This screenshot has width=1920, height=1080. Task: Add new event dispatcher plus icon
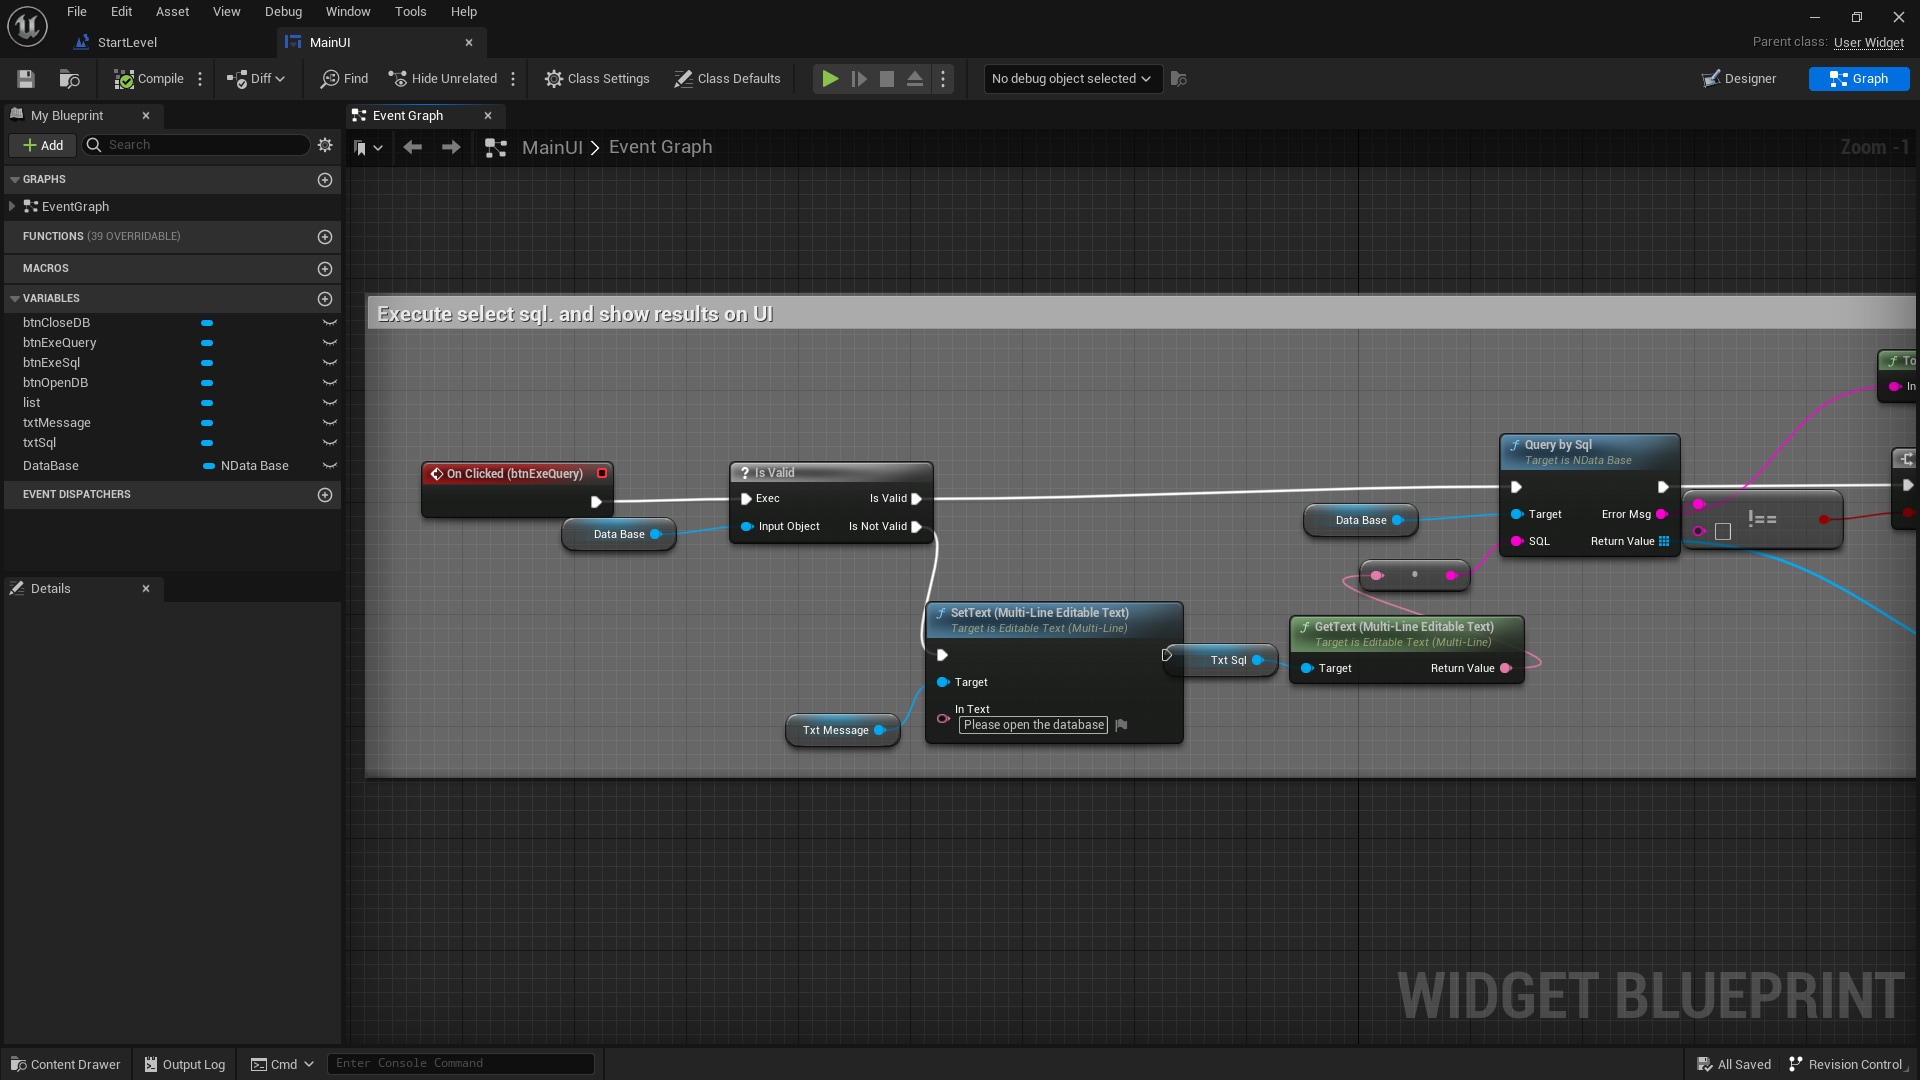pos(325,495)
